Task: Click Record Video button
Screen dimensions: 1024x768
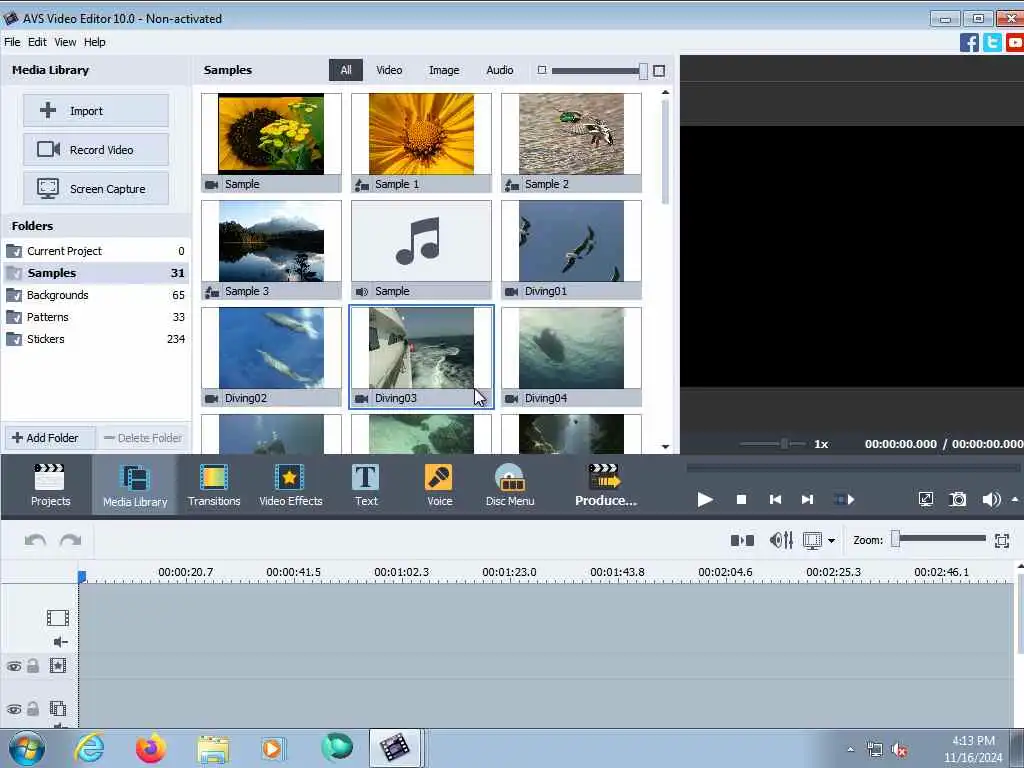Action: [96, 150]
